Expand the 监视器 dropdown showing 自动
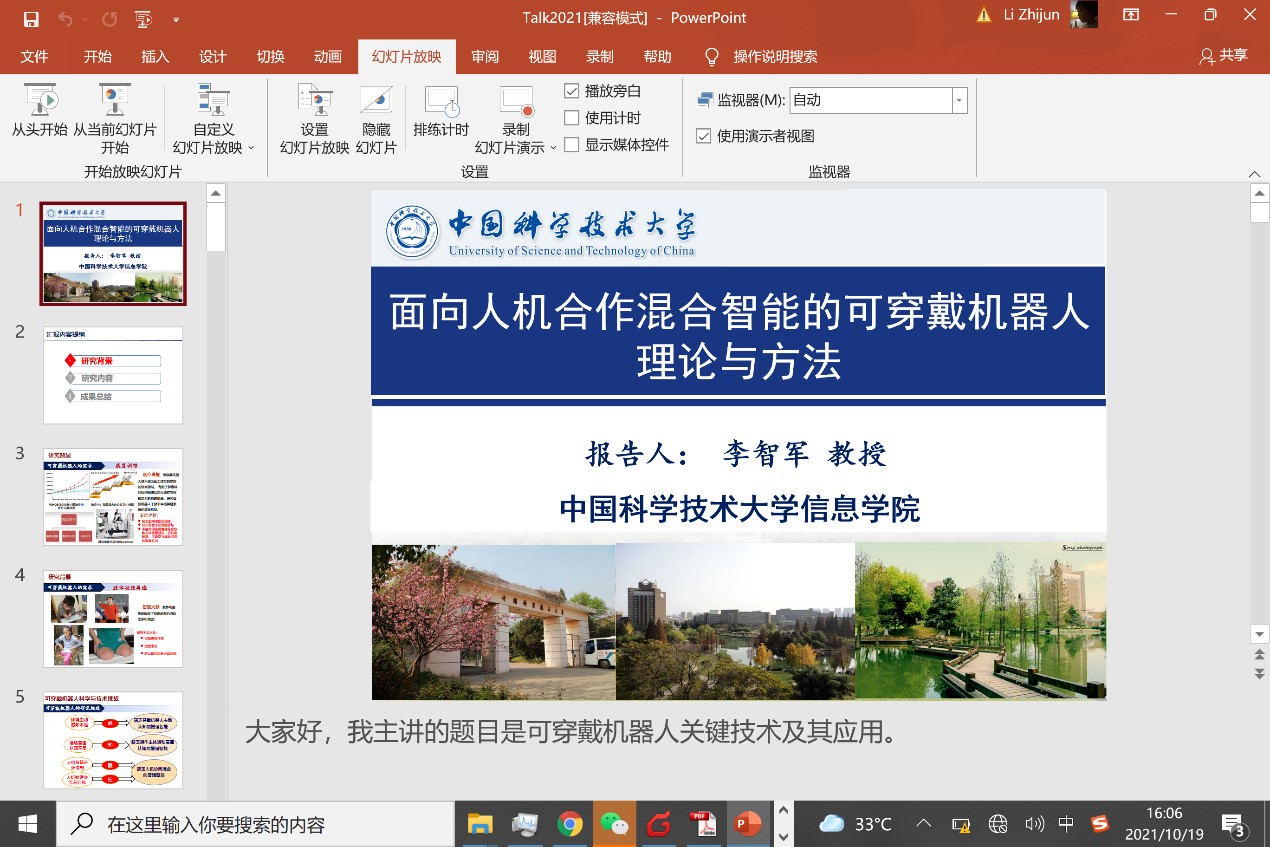The height and width of the screenshot is (847, 1270). [959, 100]
